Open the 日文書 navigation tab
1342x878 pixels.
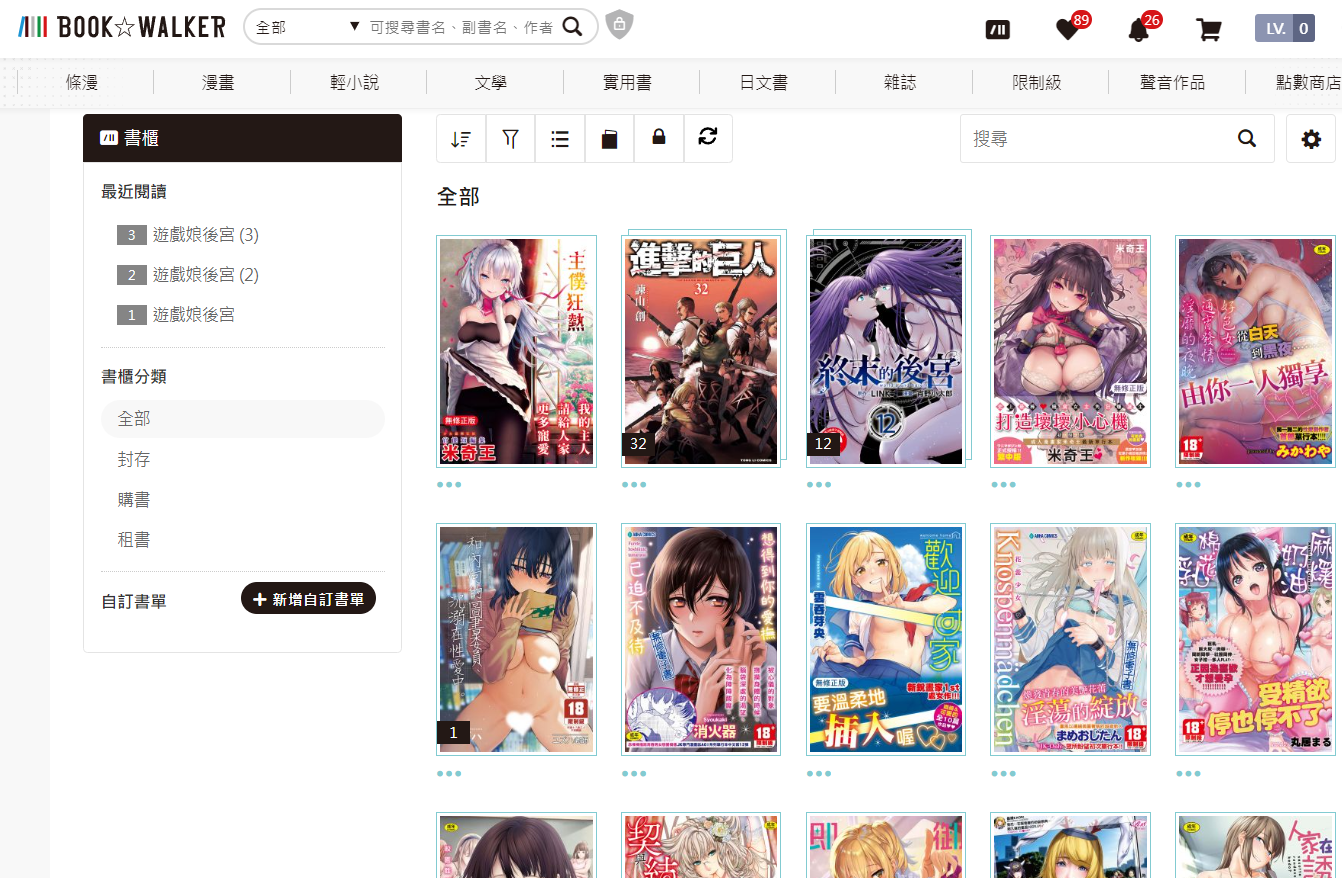point(764,83)
